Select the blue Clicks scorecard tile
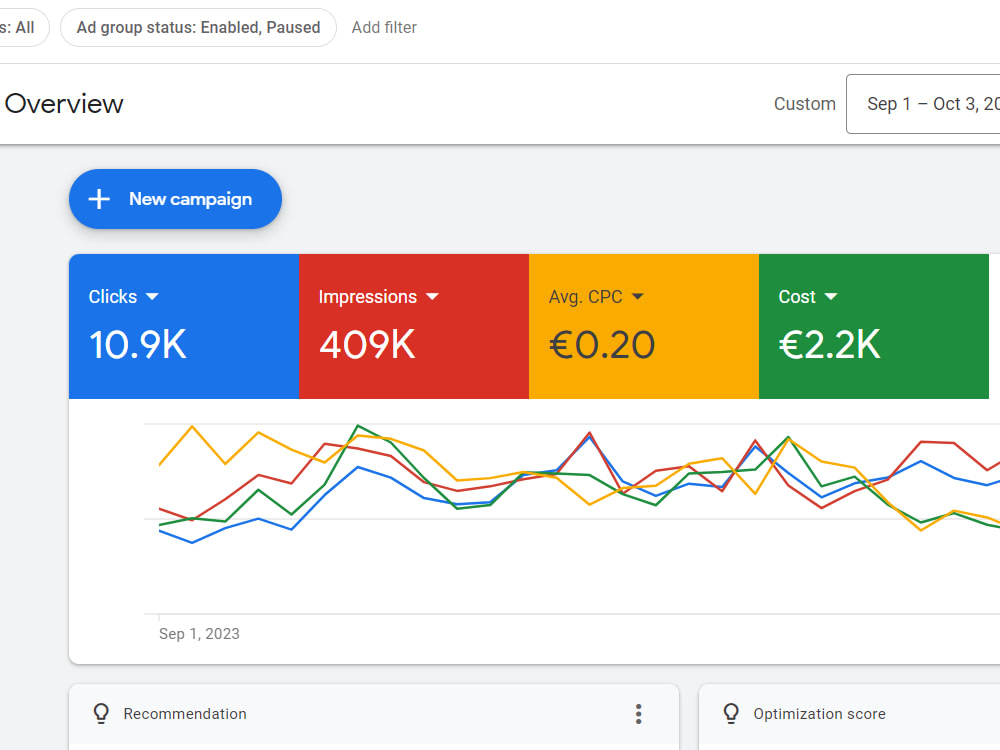The width and height of the screenshot is (1000, 750). pos(184,327)
